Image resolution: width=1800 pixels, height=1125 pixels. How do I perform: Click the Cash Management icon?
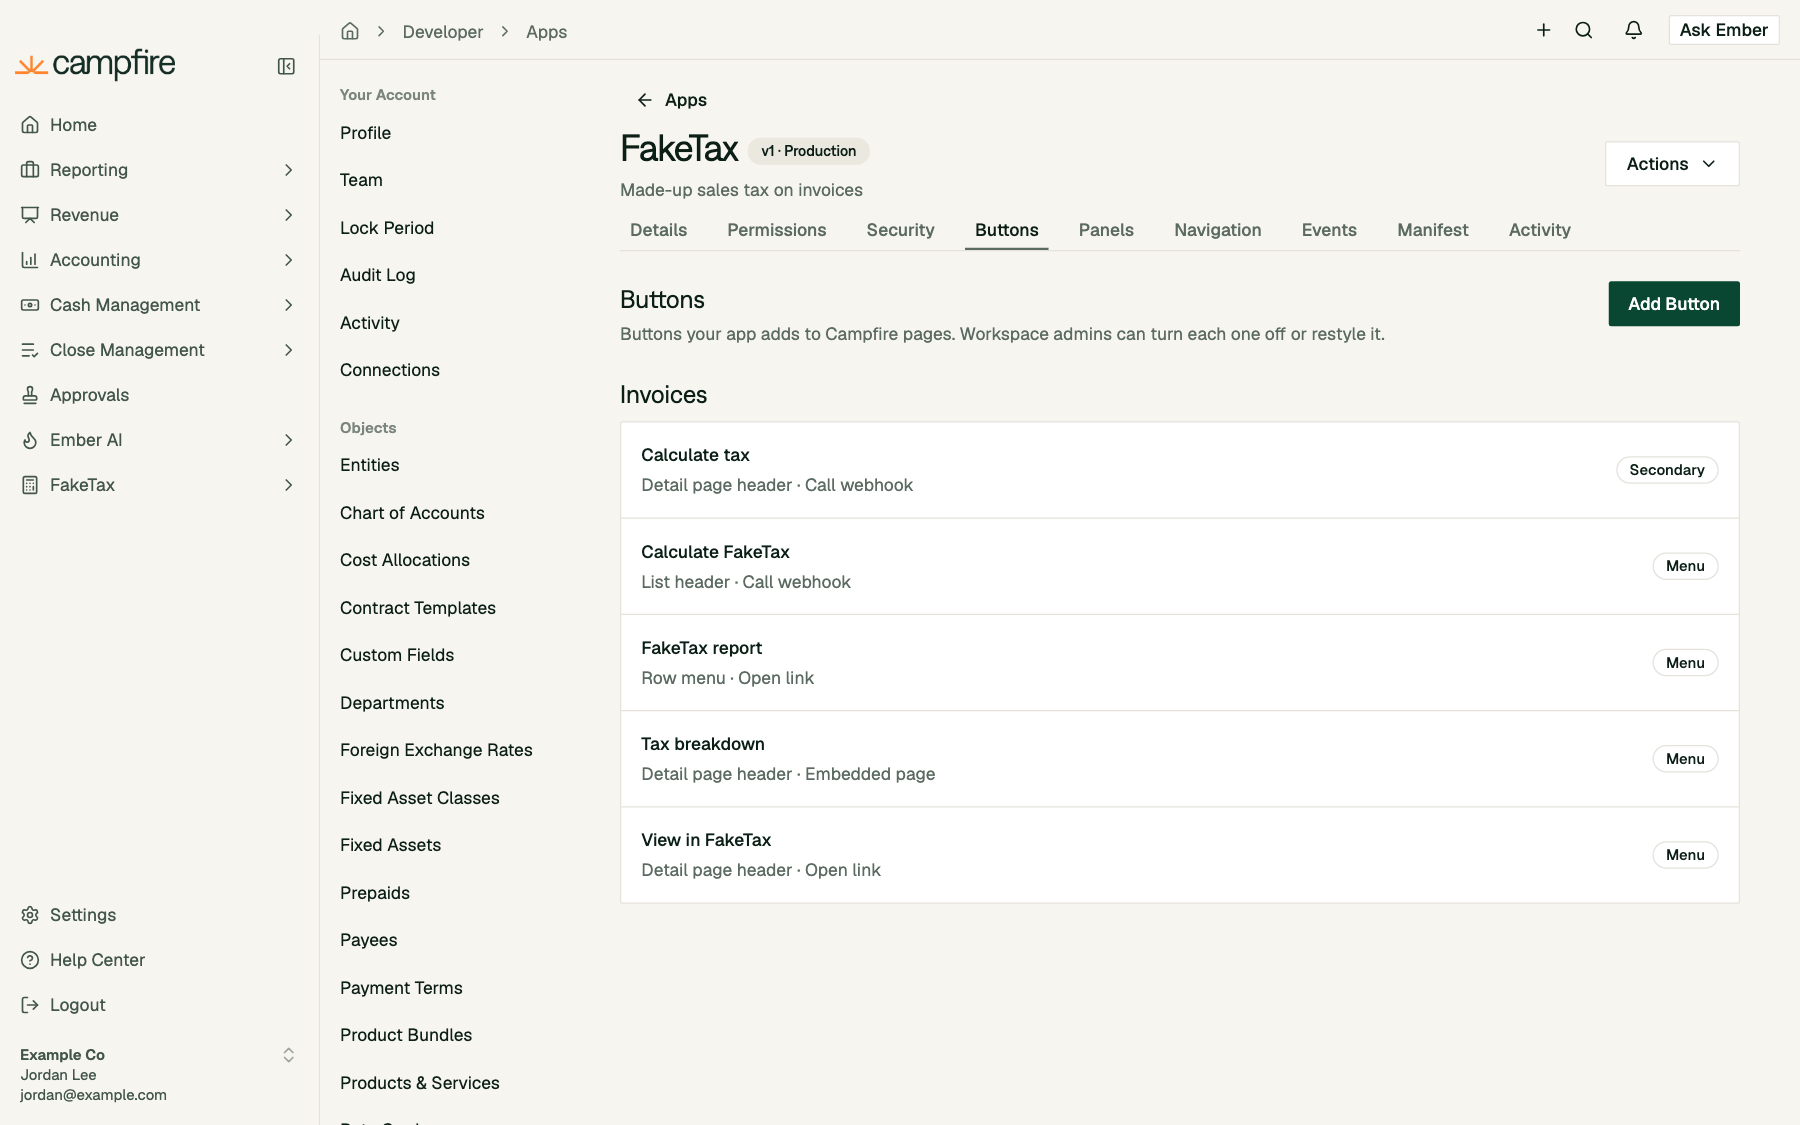click(30, 305)
